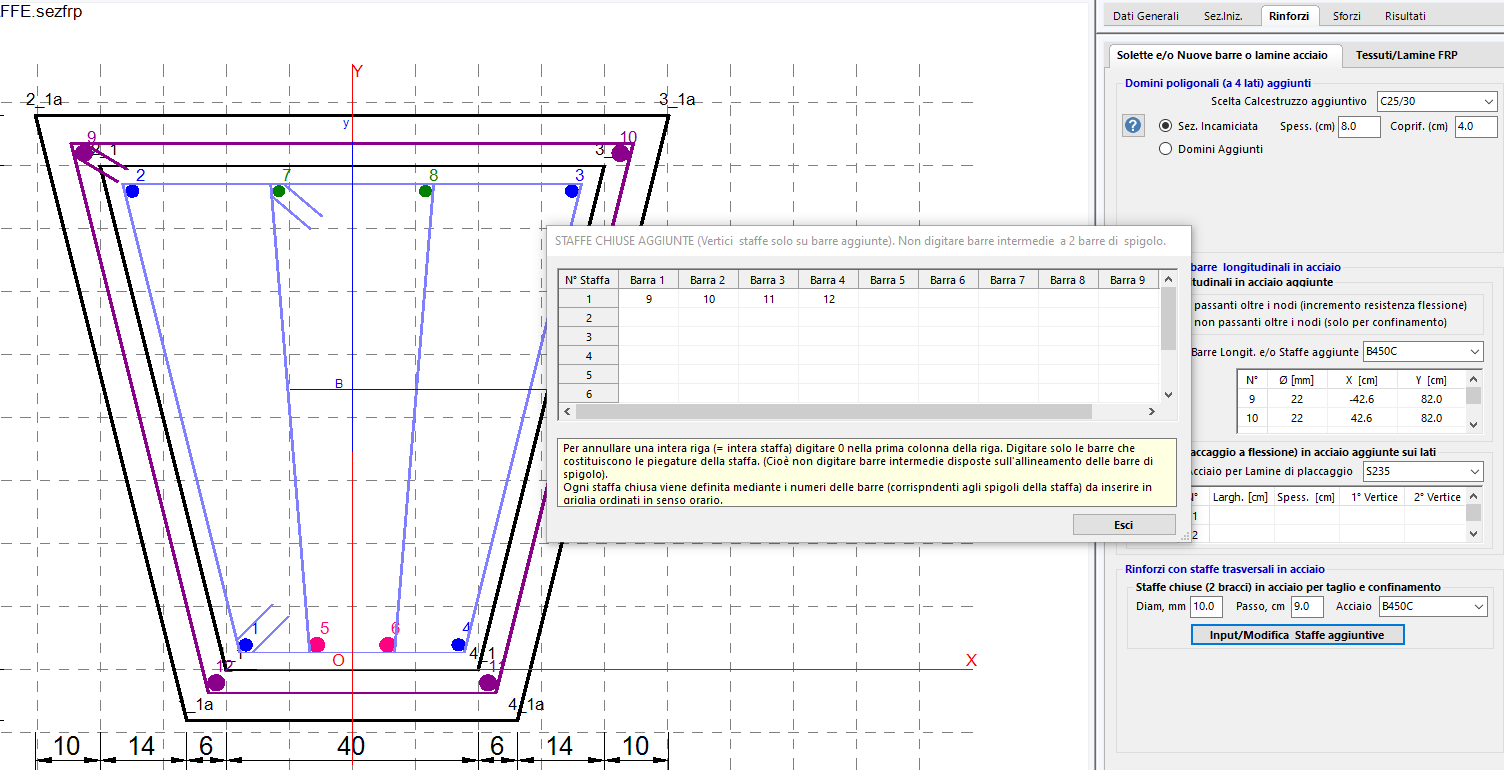This screenshot has width=1504, height=770.
Task: Switch to the Sez.Iniz. tab
Action: point(1224,16)
